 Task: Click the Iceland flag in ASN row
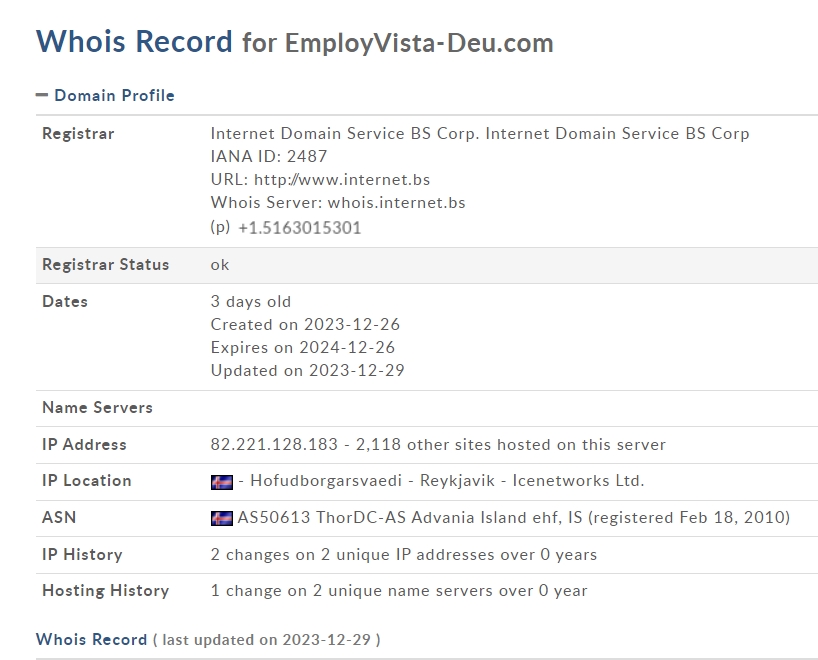(x=222, y=519)
